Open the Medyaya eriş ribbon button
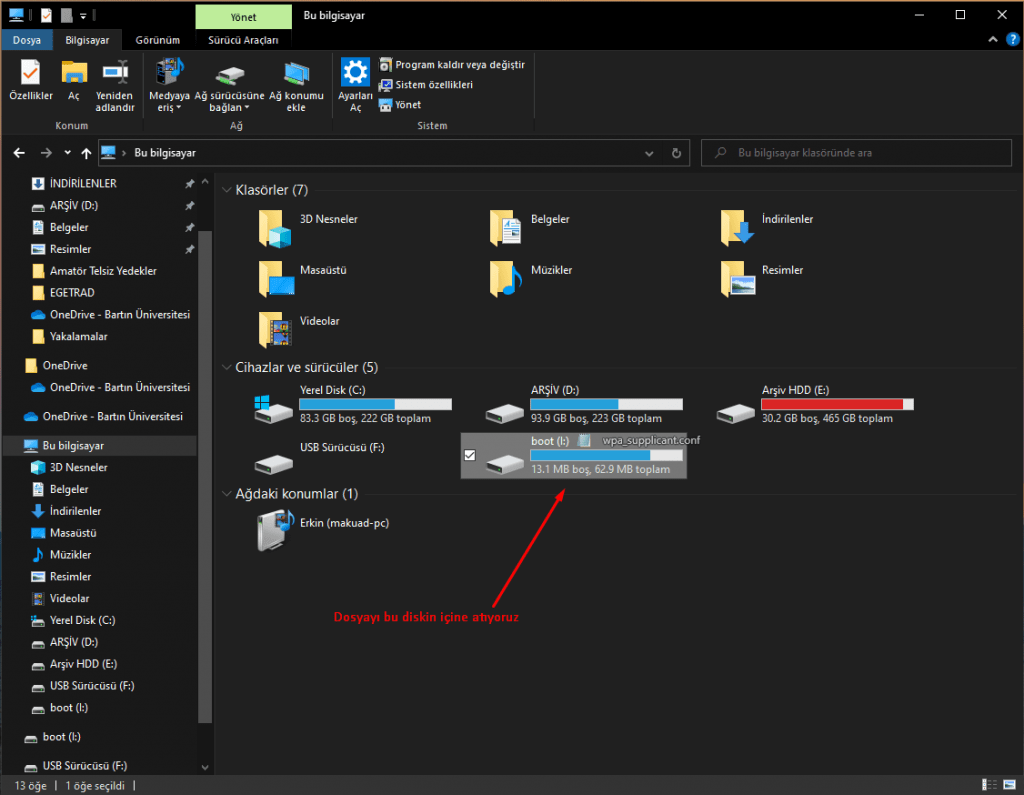Viewport: 1024px width, 795px height. [169, 78]
